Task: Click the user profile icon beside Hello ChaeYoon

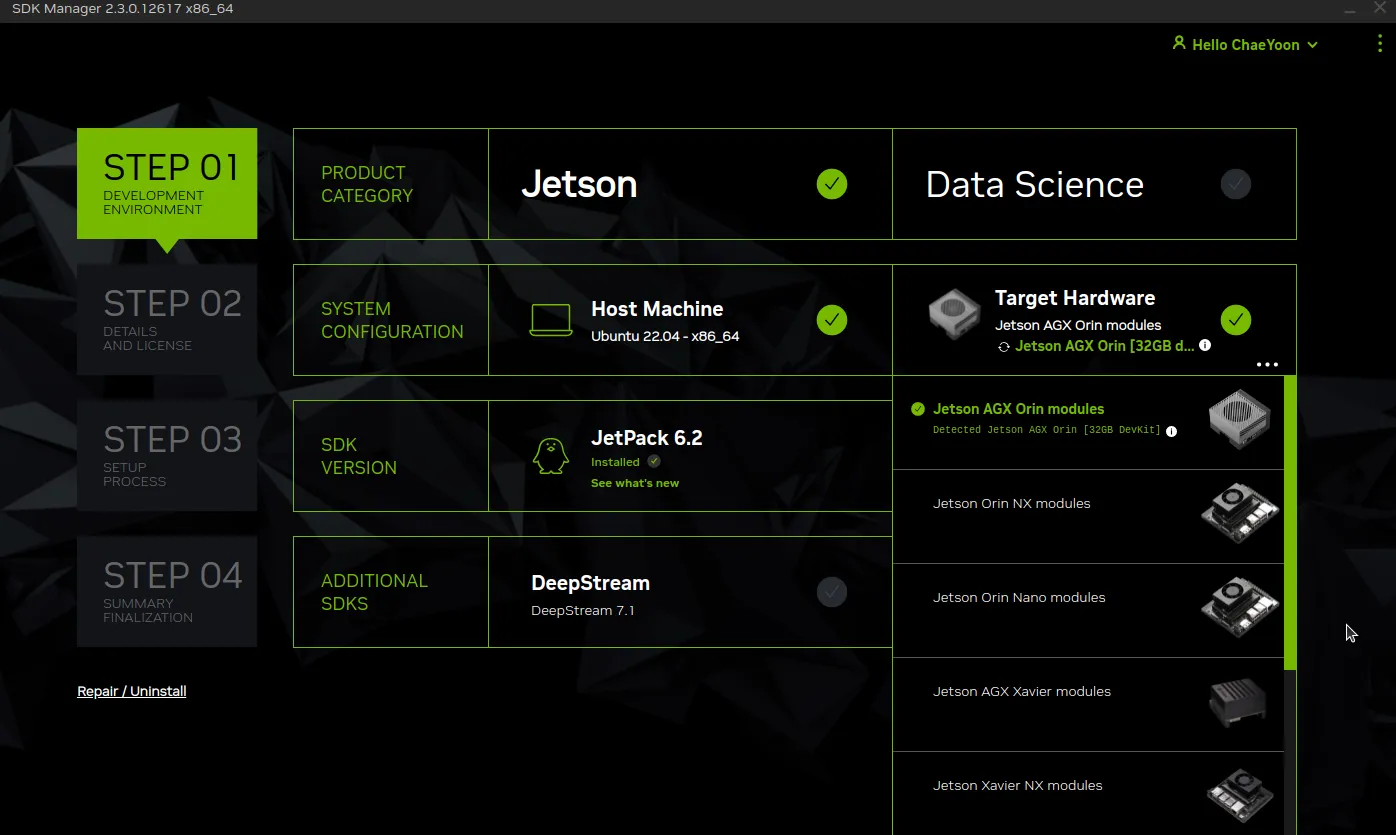Action: pos(1179,44)
